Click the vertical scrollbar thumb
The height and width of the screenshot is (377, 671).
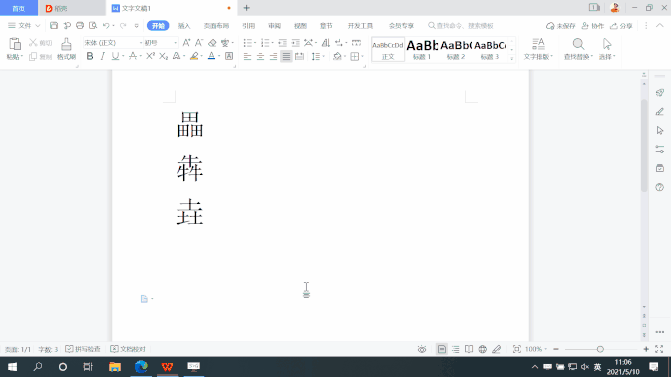[644, 145]
